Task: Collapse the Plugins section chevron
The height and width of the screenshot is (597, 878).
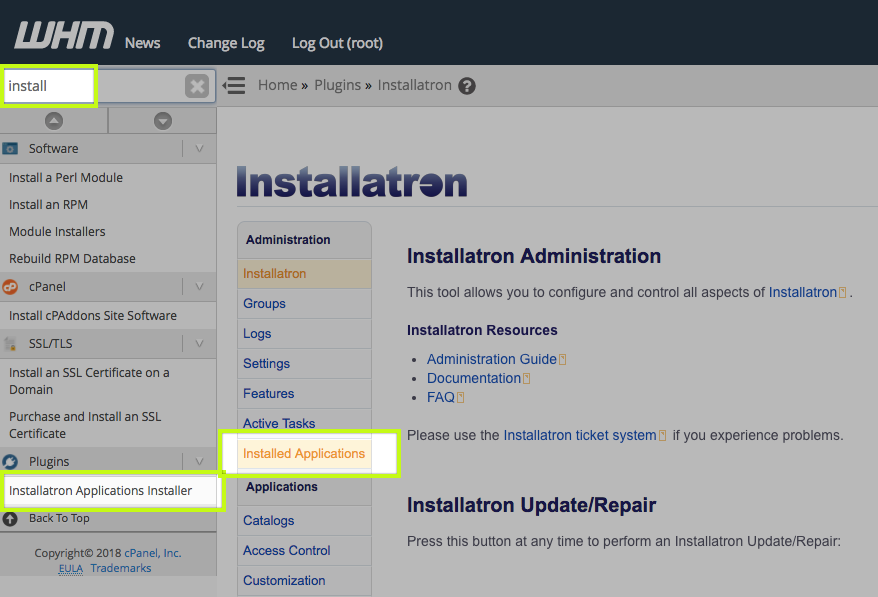Action: tap(199, 461)
